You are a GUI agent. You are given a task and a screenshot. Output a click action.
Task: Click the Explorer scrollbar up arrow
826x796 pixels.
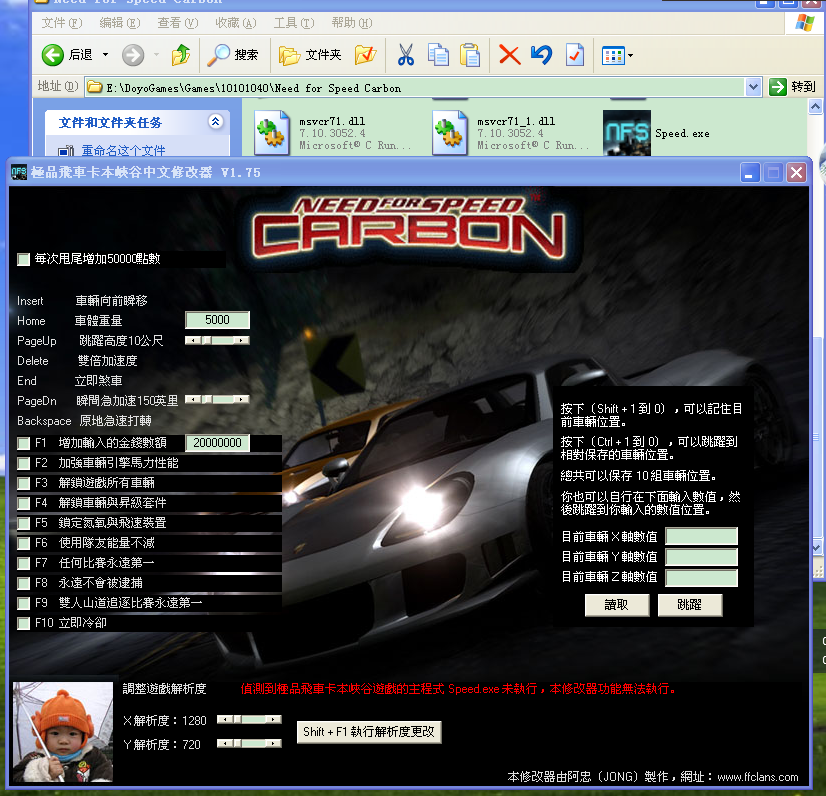(815, 107)
